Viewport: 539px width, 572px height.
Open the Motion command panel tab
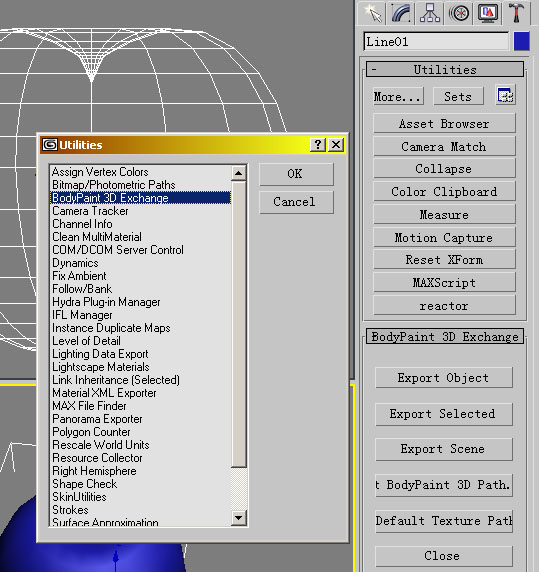pyautogui.click(x=459, y=13)
